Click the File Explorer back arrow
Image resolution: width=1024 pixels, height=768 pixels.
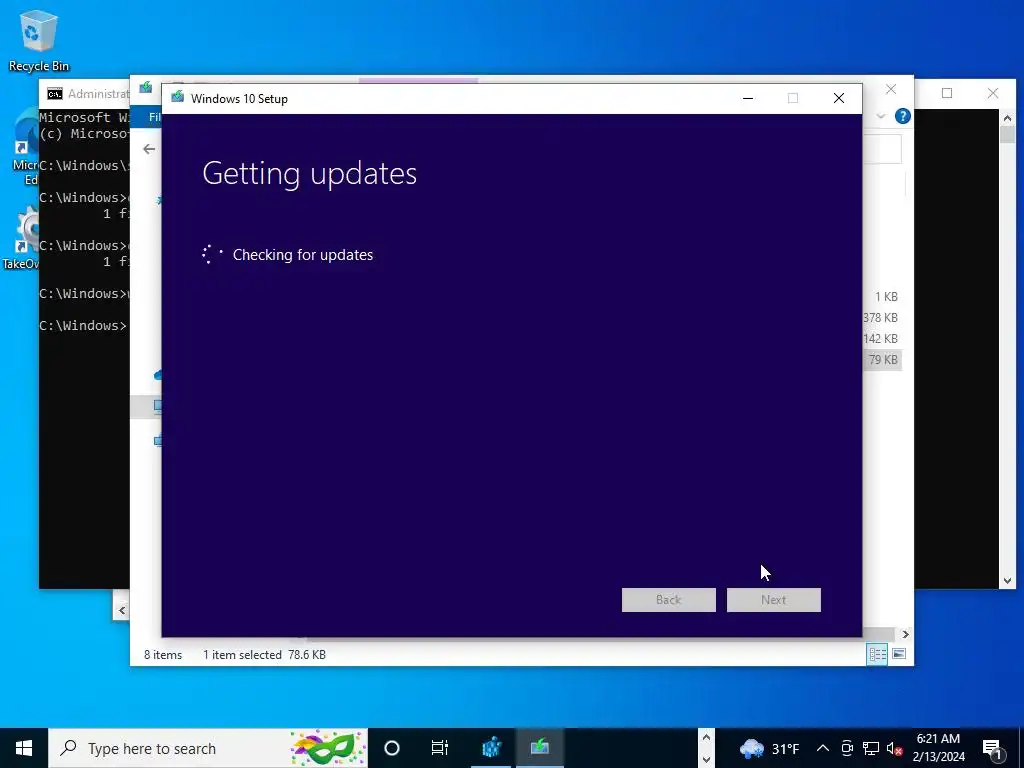point(149,149)
